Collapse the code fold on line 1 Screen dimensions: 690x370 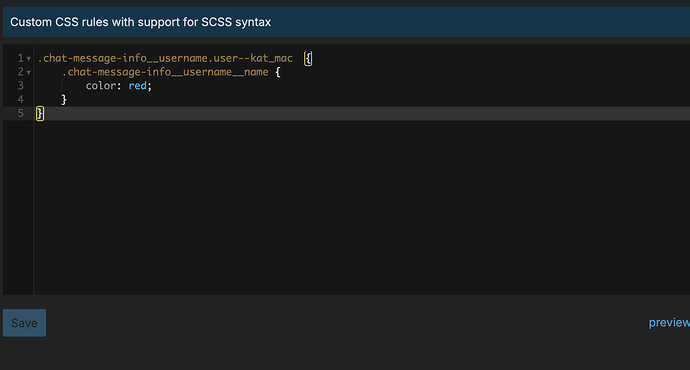(x=29, y=59)
